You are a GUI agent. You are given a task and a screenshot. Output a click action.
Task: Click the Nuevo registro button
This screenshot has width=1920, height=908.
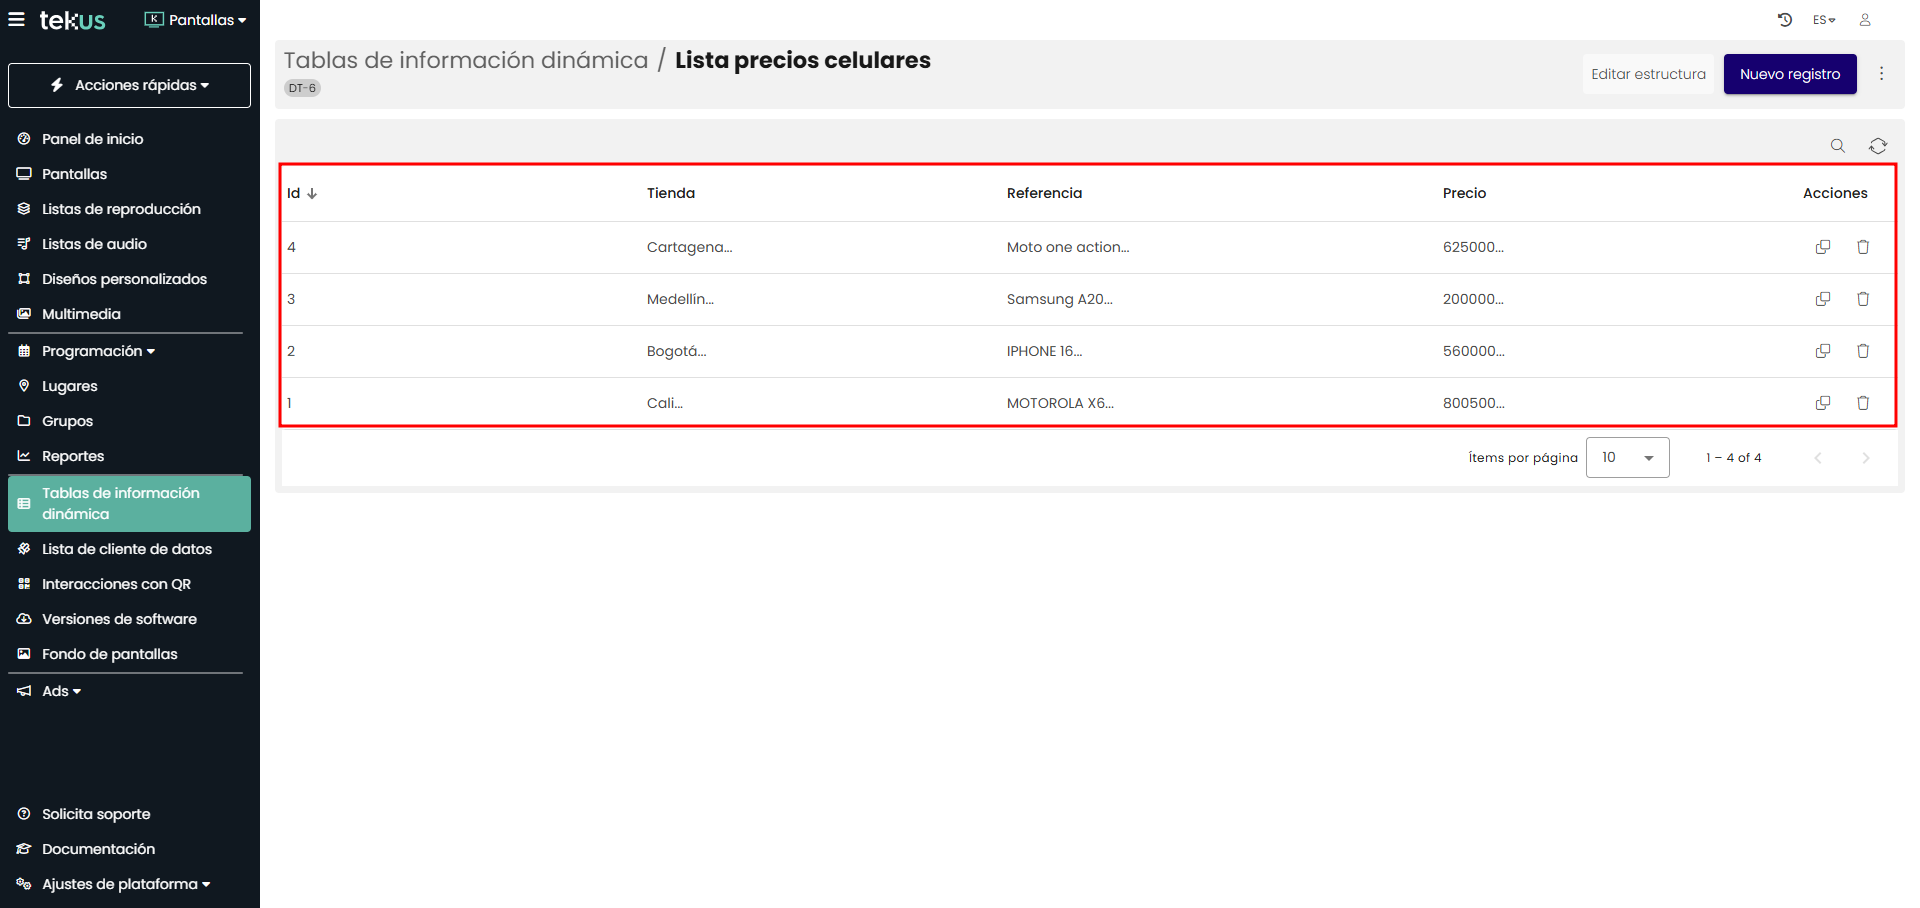pos(1789,74)
